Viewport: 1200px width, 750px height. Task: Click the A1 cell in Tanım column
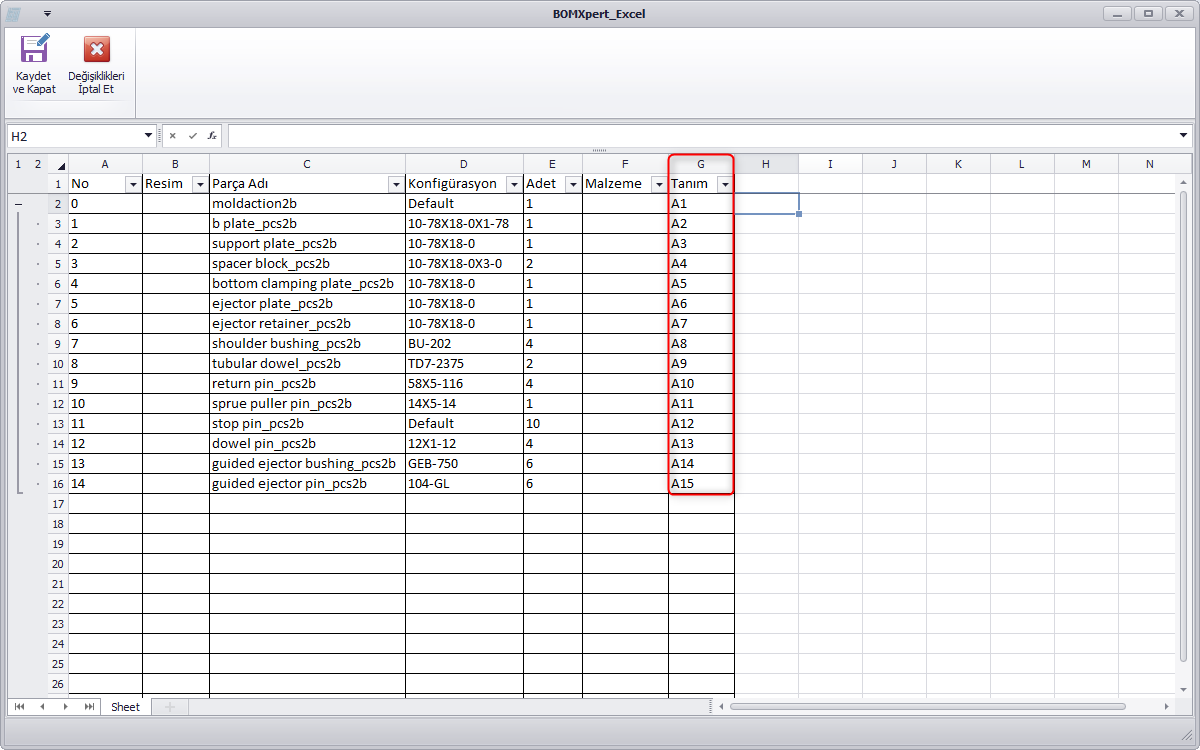point(702,204)
